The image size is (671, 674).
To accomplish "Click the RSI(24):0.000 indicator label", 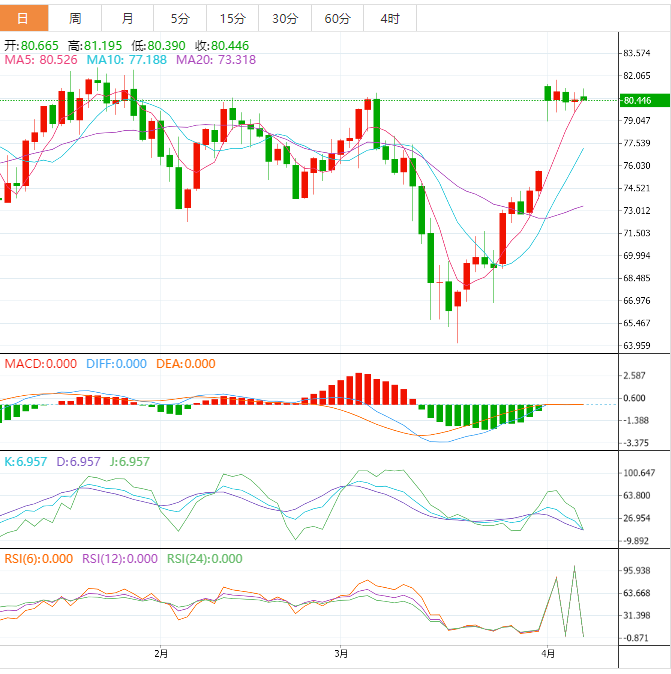I will [x=203, y=559].
